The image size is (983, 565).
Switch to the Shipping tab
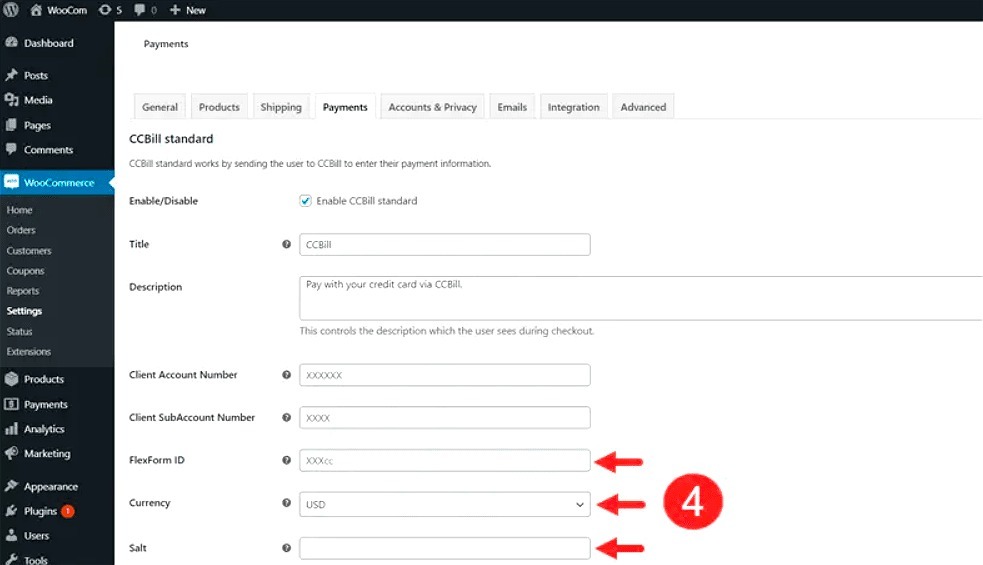pyautogui.click(x=281, y=107)
